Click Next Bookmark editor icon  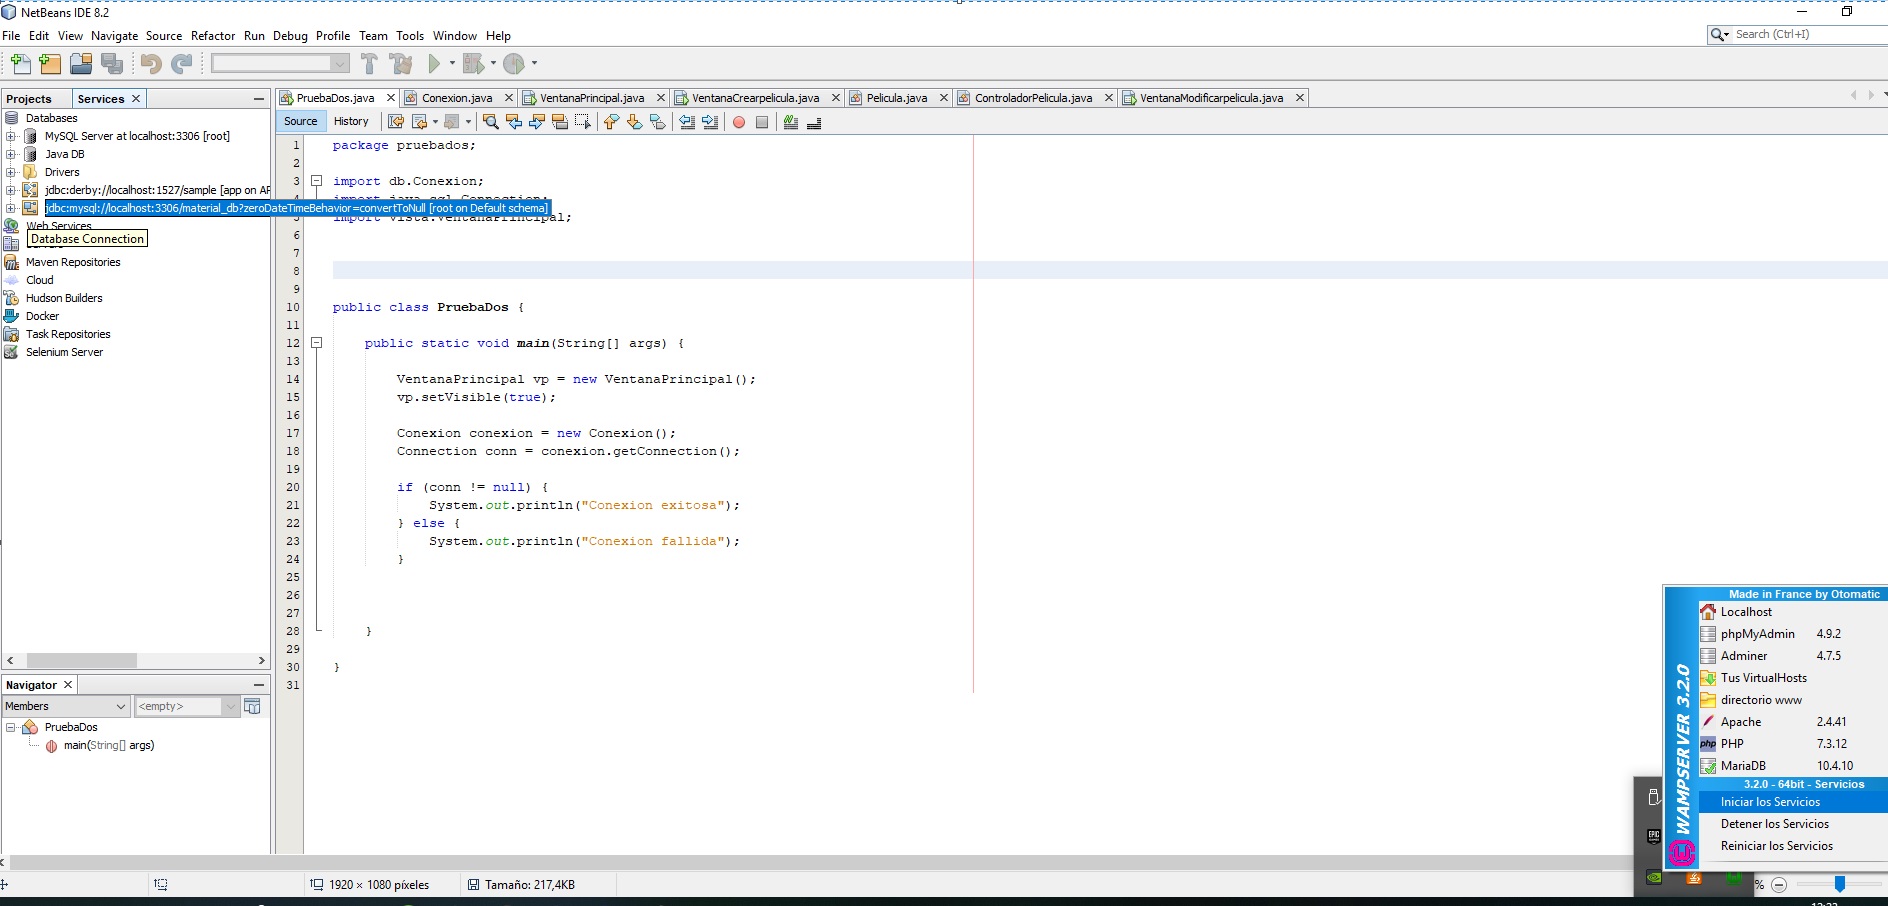[x=634, y=122]
